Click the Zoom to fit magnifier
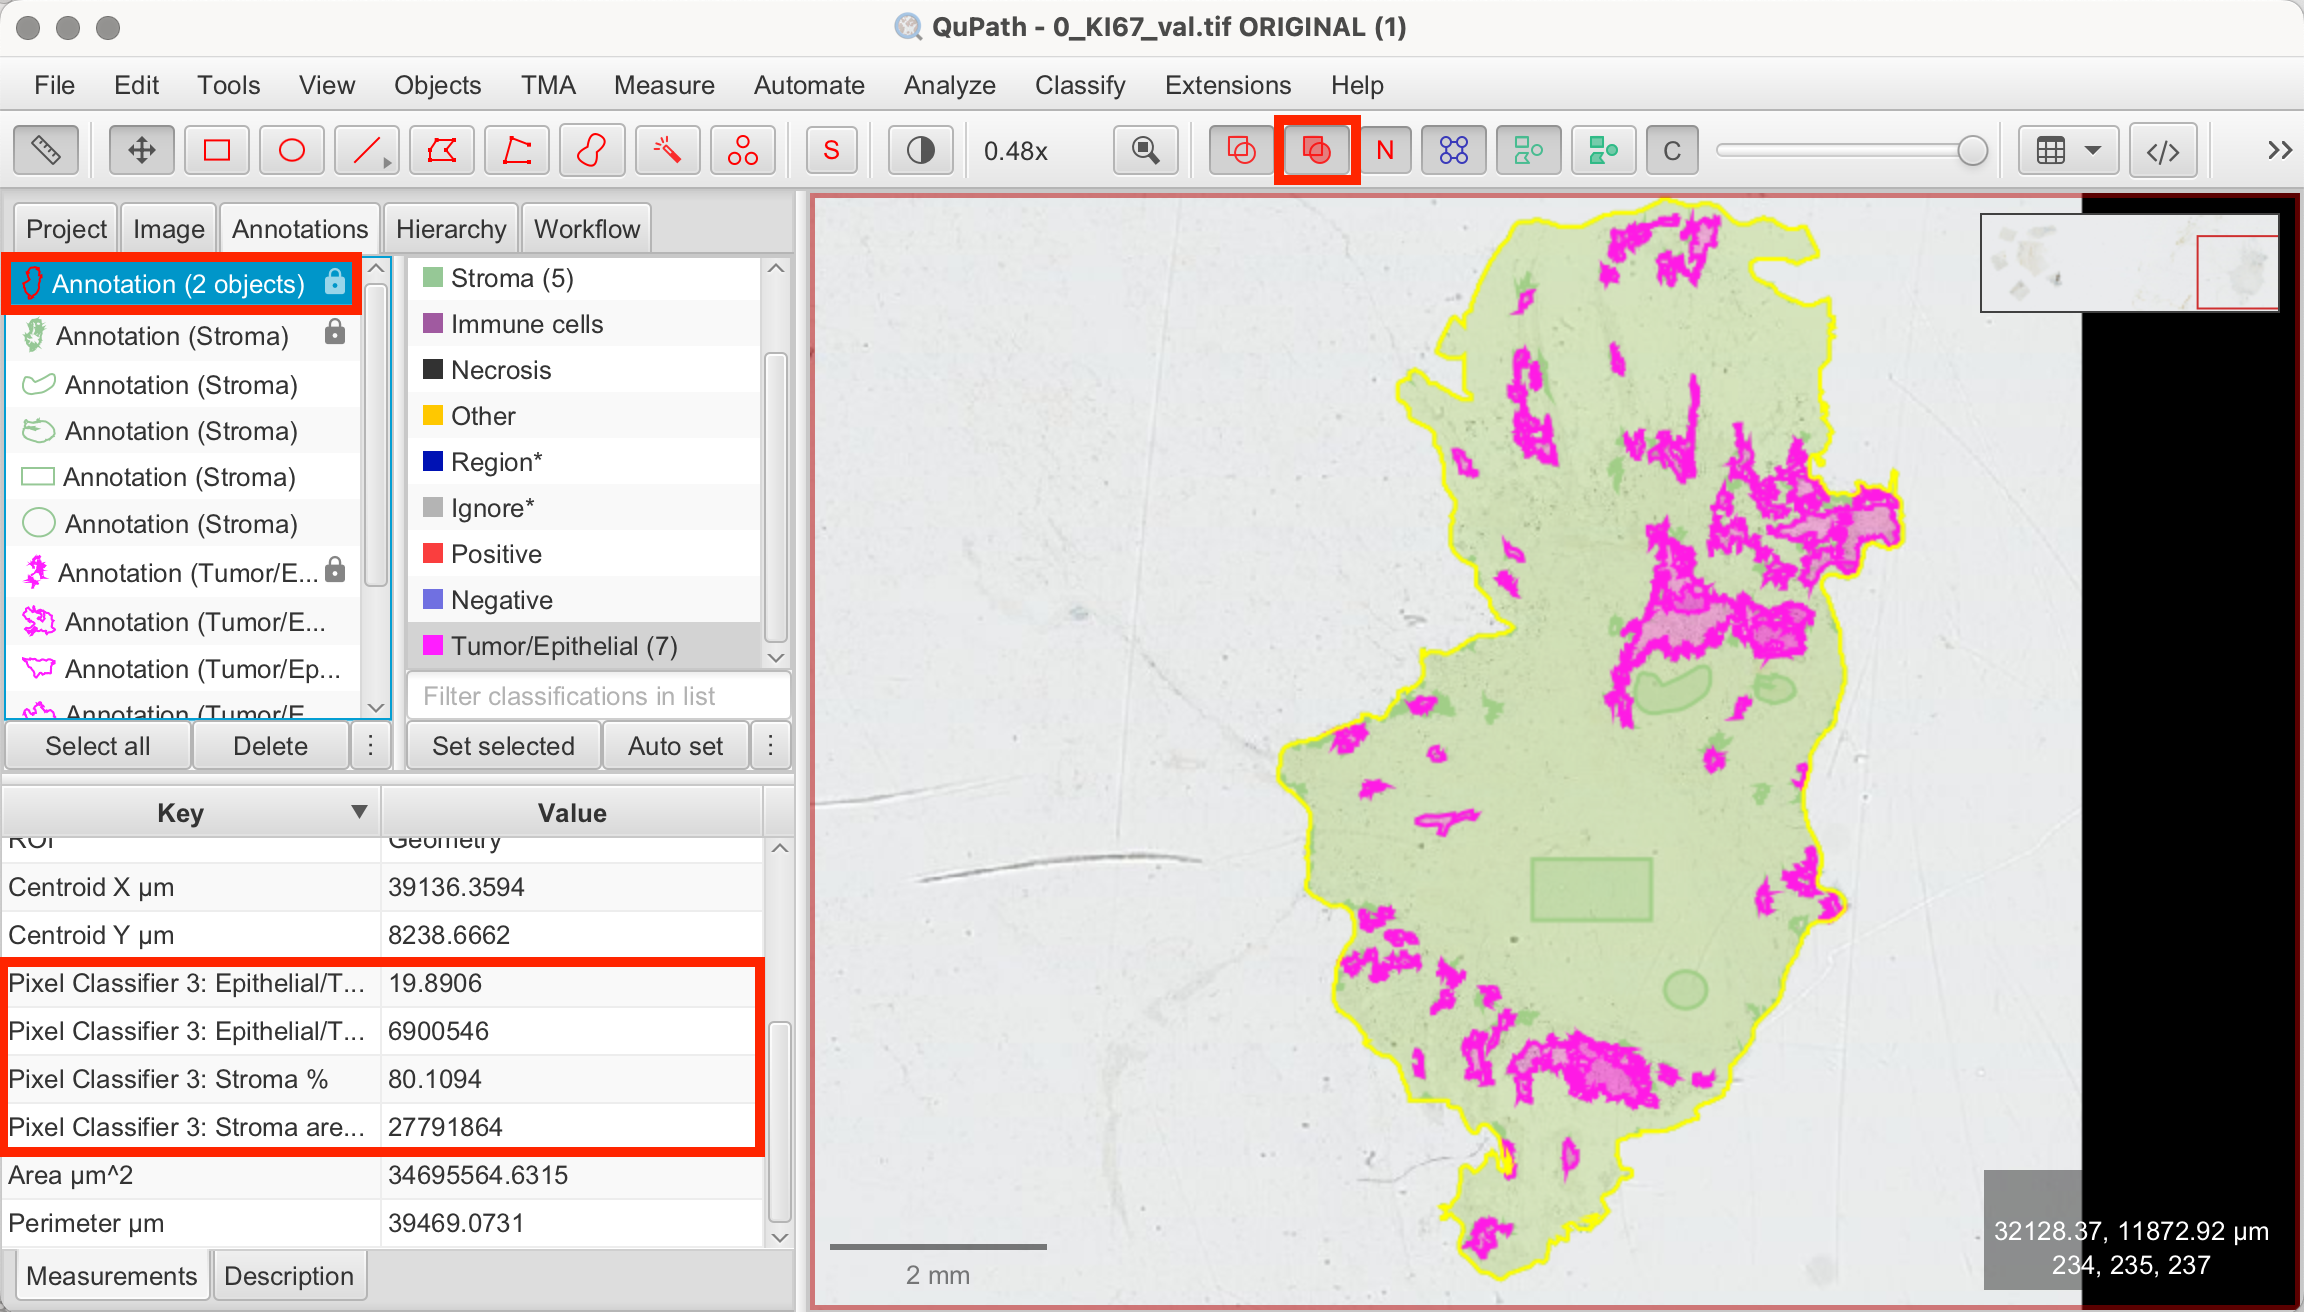2304x1312 pixels. point(1145,151)
